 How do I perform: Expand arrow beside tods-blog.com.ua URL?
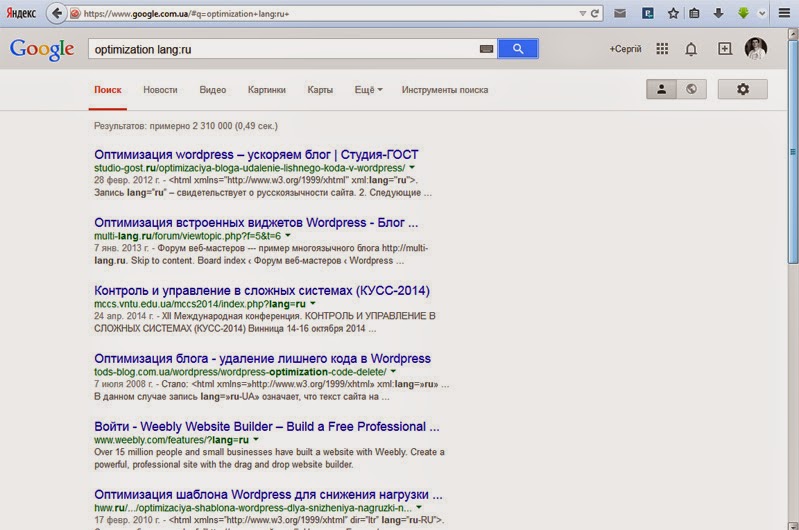[393, 372]
